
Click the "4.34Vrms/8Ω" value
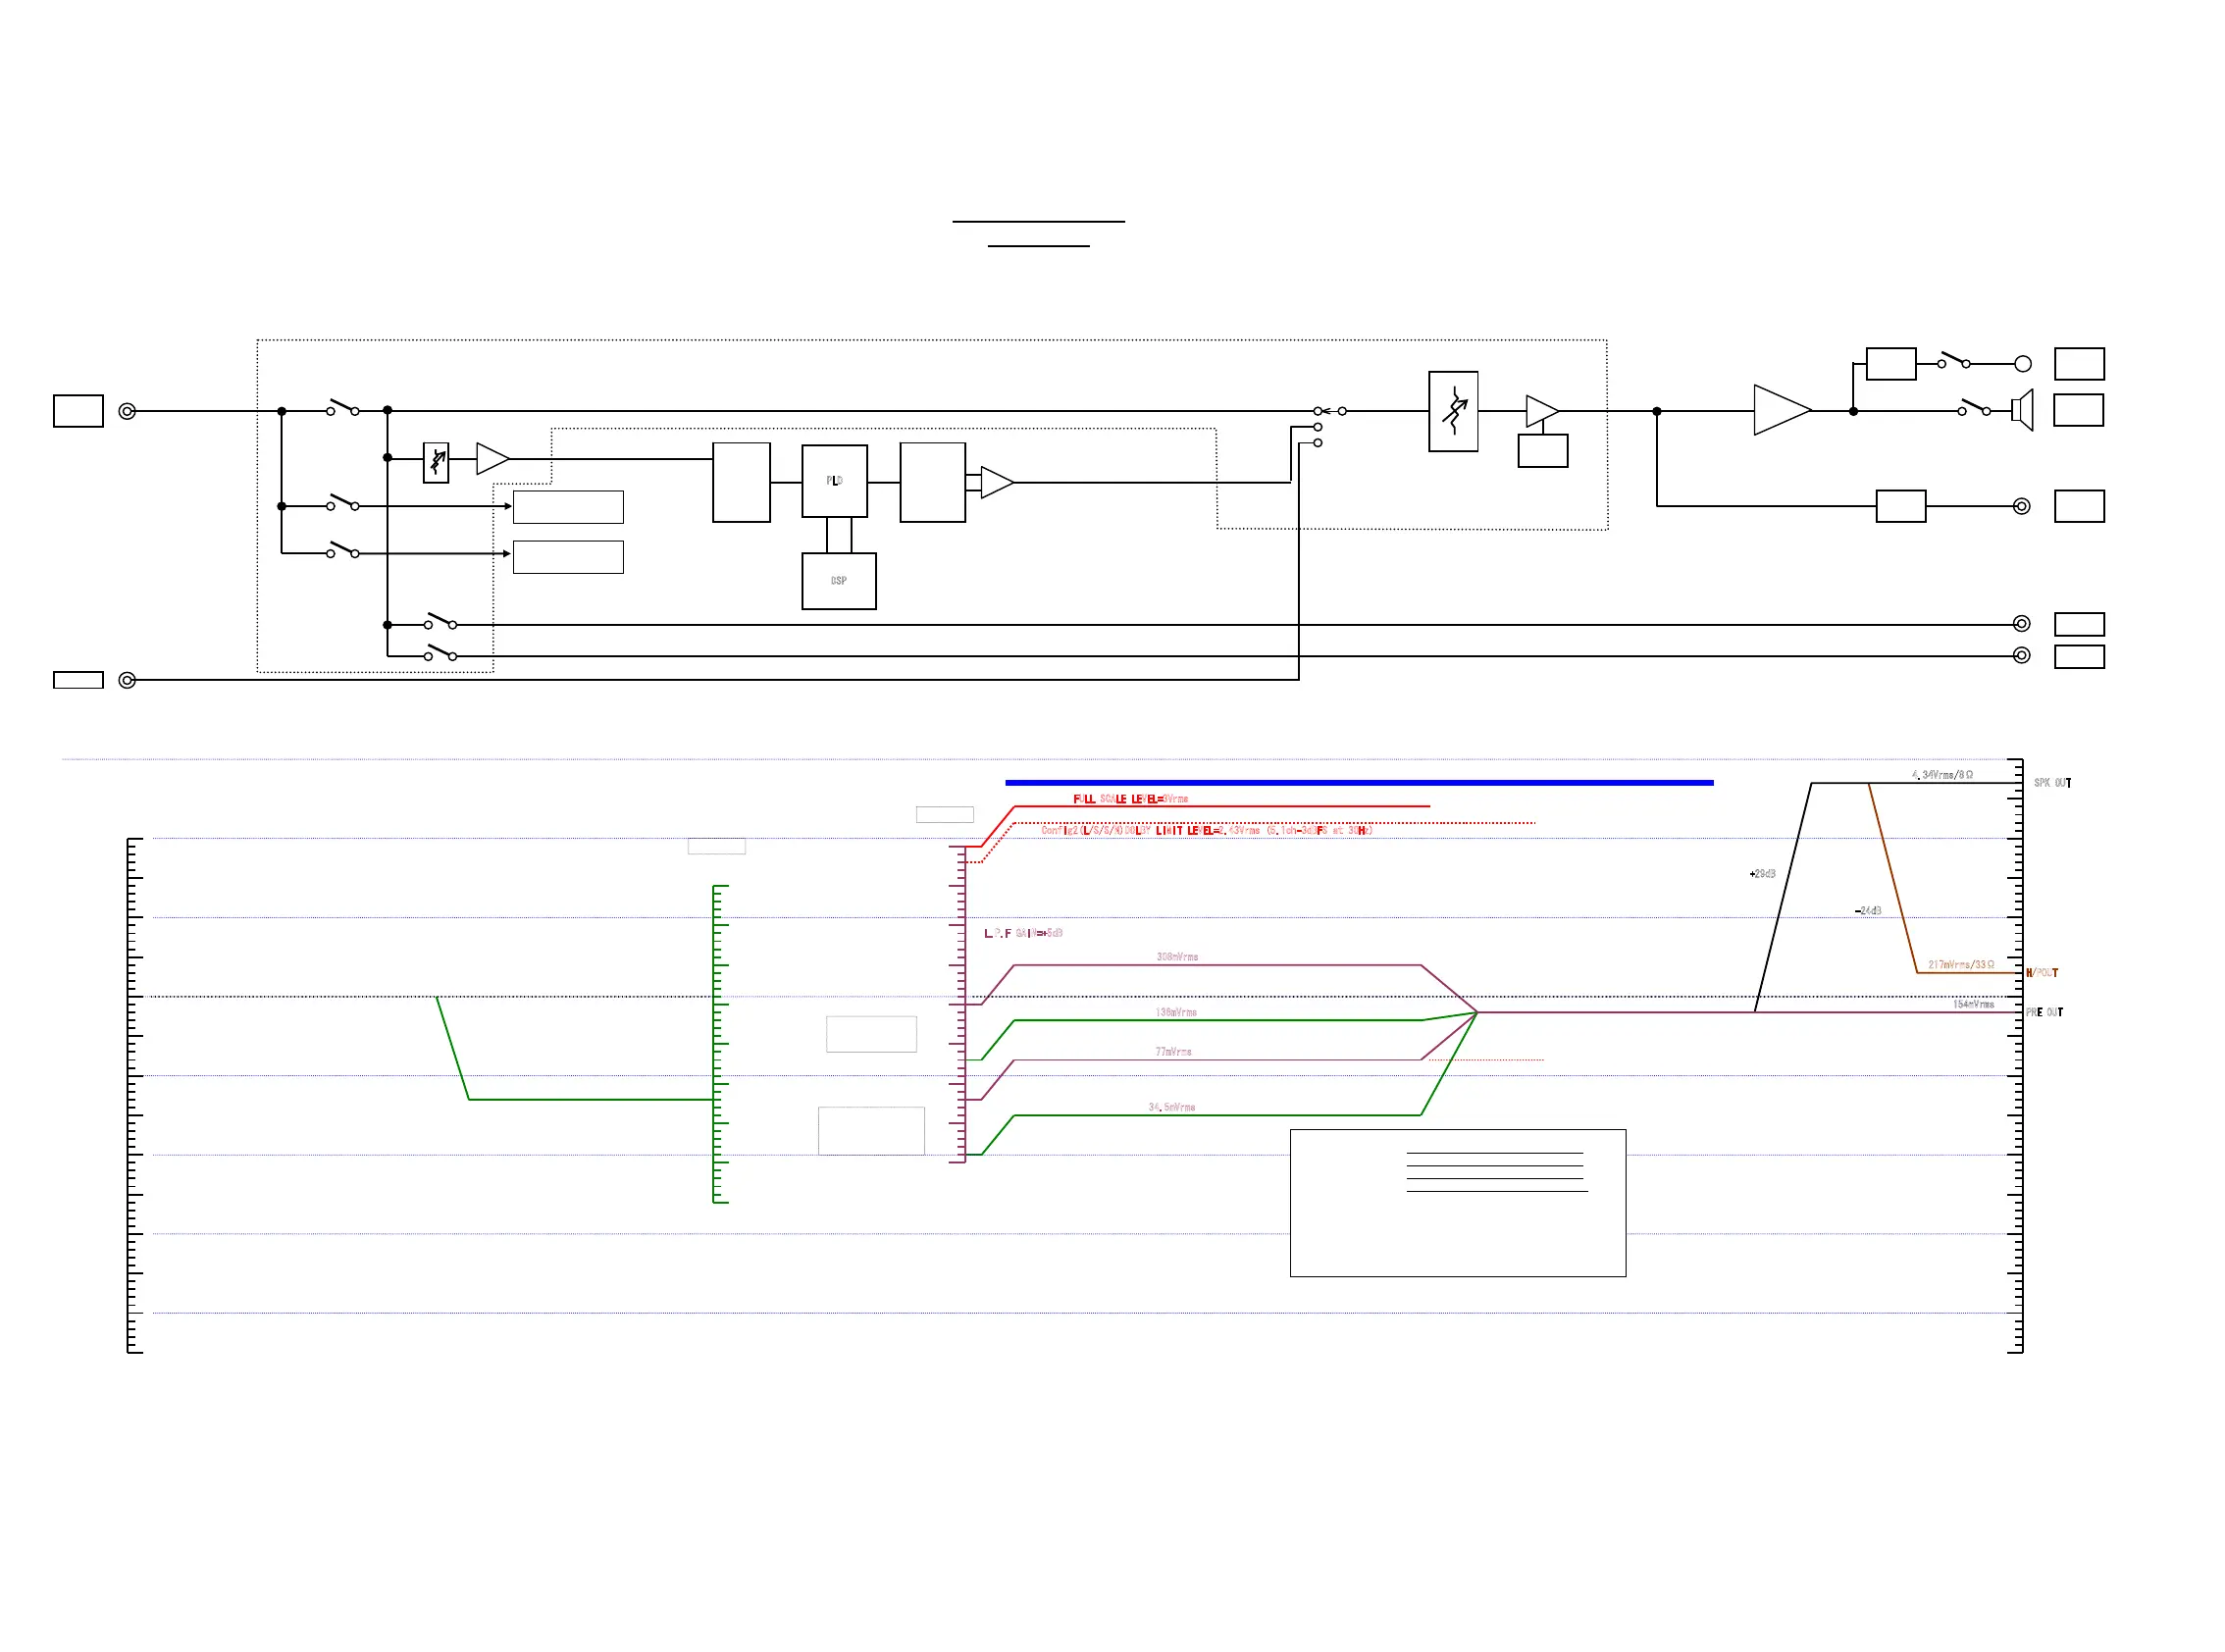point(1942,775)
